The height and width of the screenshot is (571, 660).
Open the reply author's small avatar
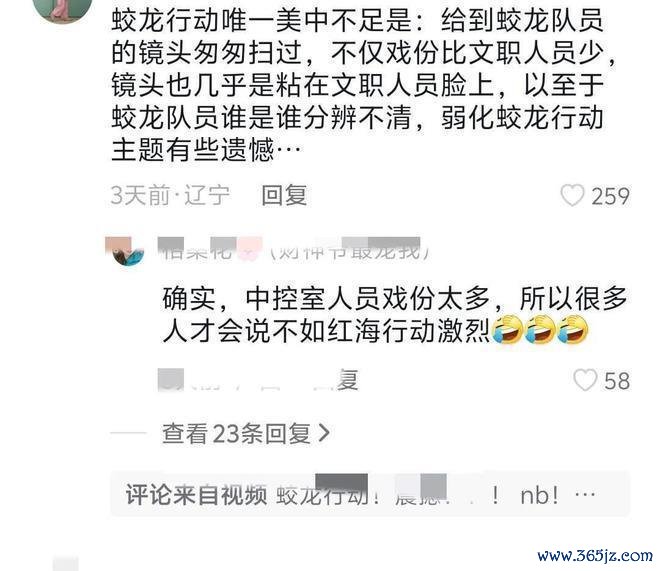[125, 252]
